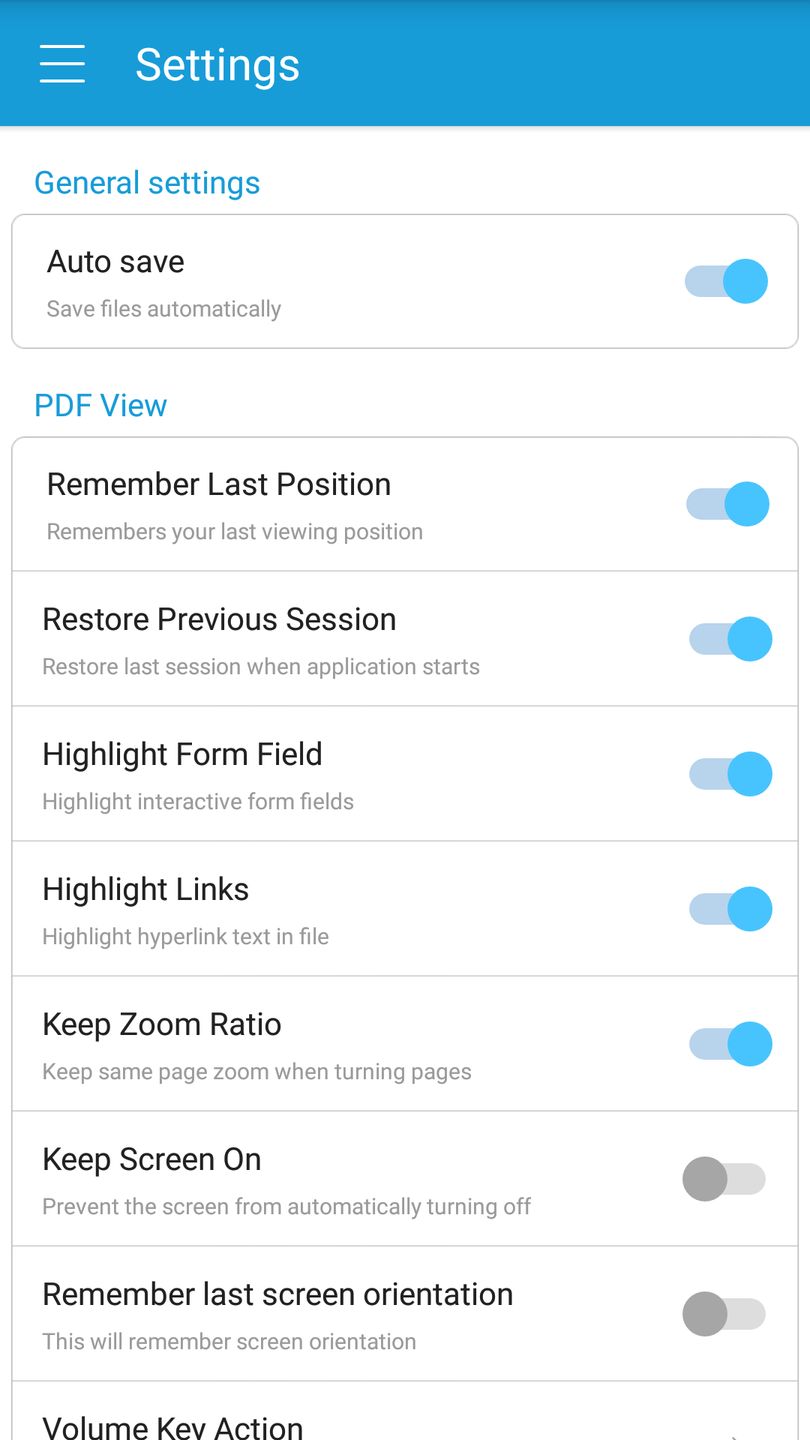Tap the Auto save row label
The width and height of the screenshot is (810, 1440).
pos(116,262)
